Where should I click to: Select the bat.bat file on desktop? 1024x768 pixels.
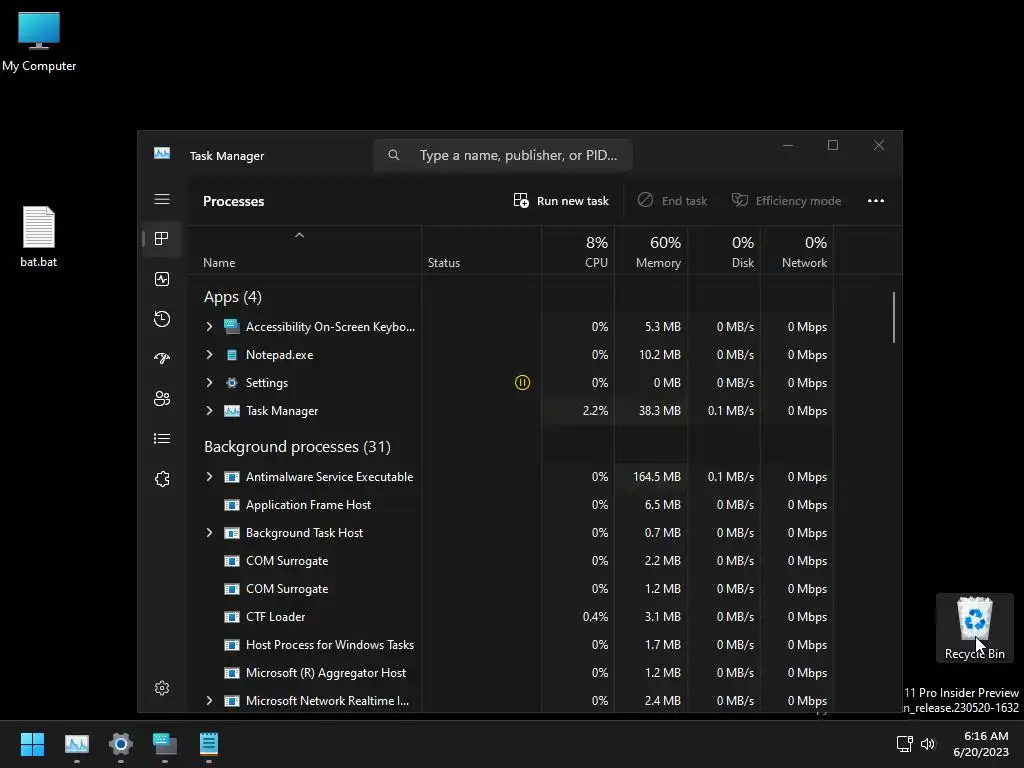tap(39, 236)
